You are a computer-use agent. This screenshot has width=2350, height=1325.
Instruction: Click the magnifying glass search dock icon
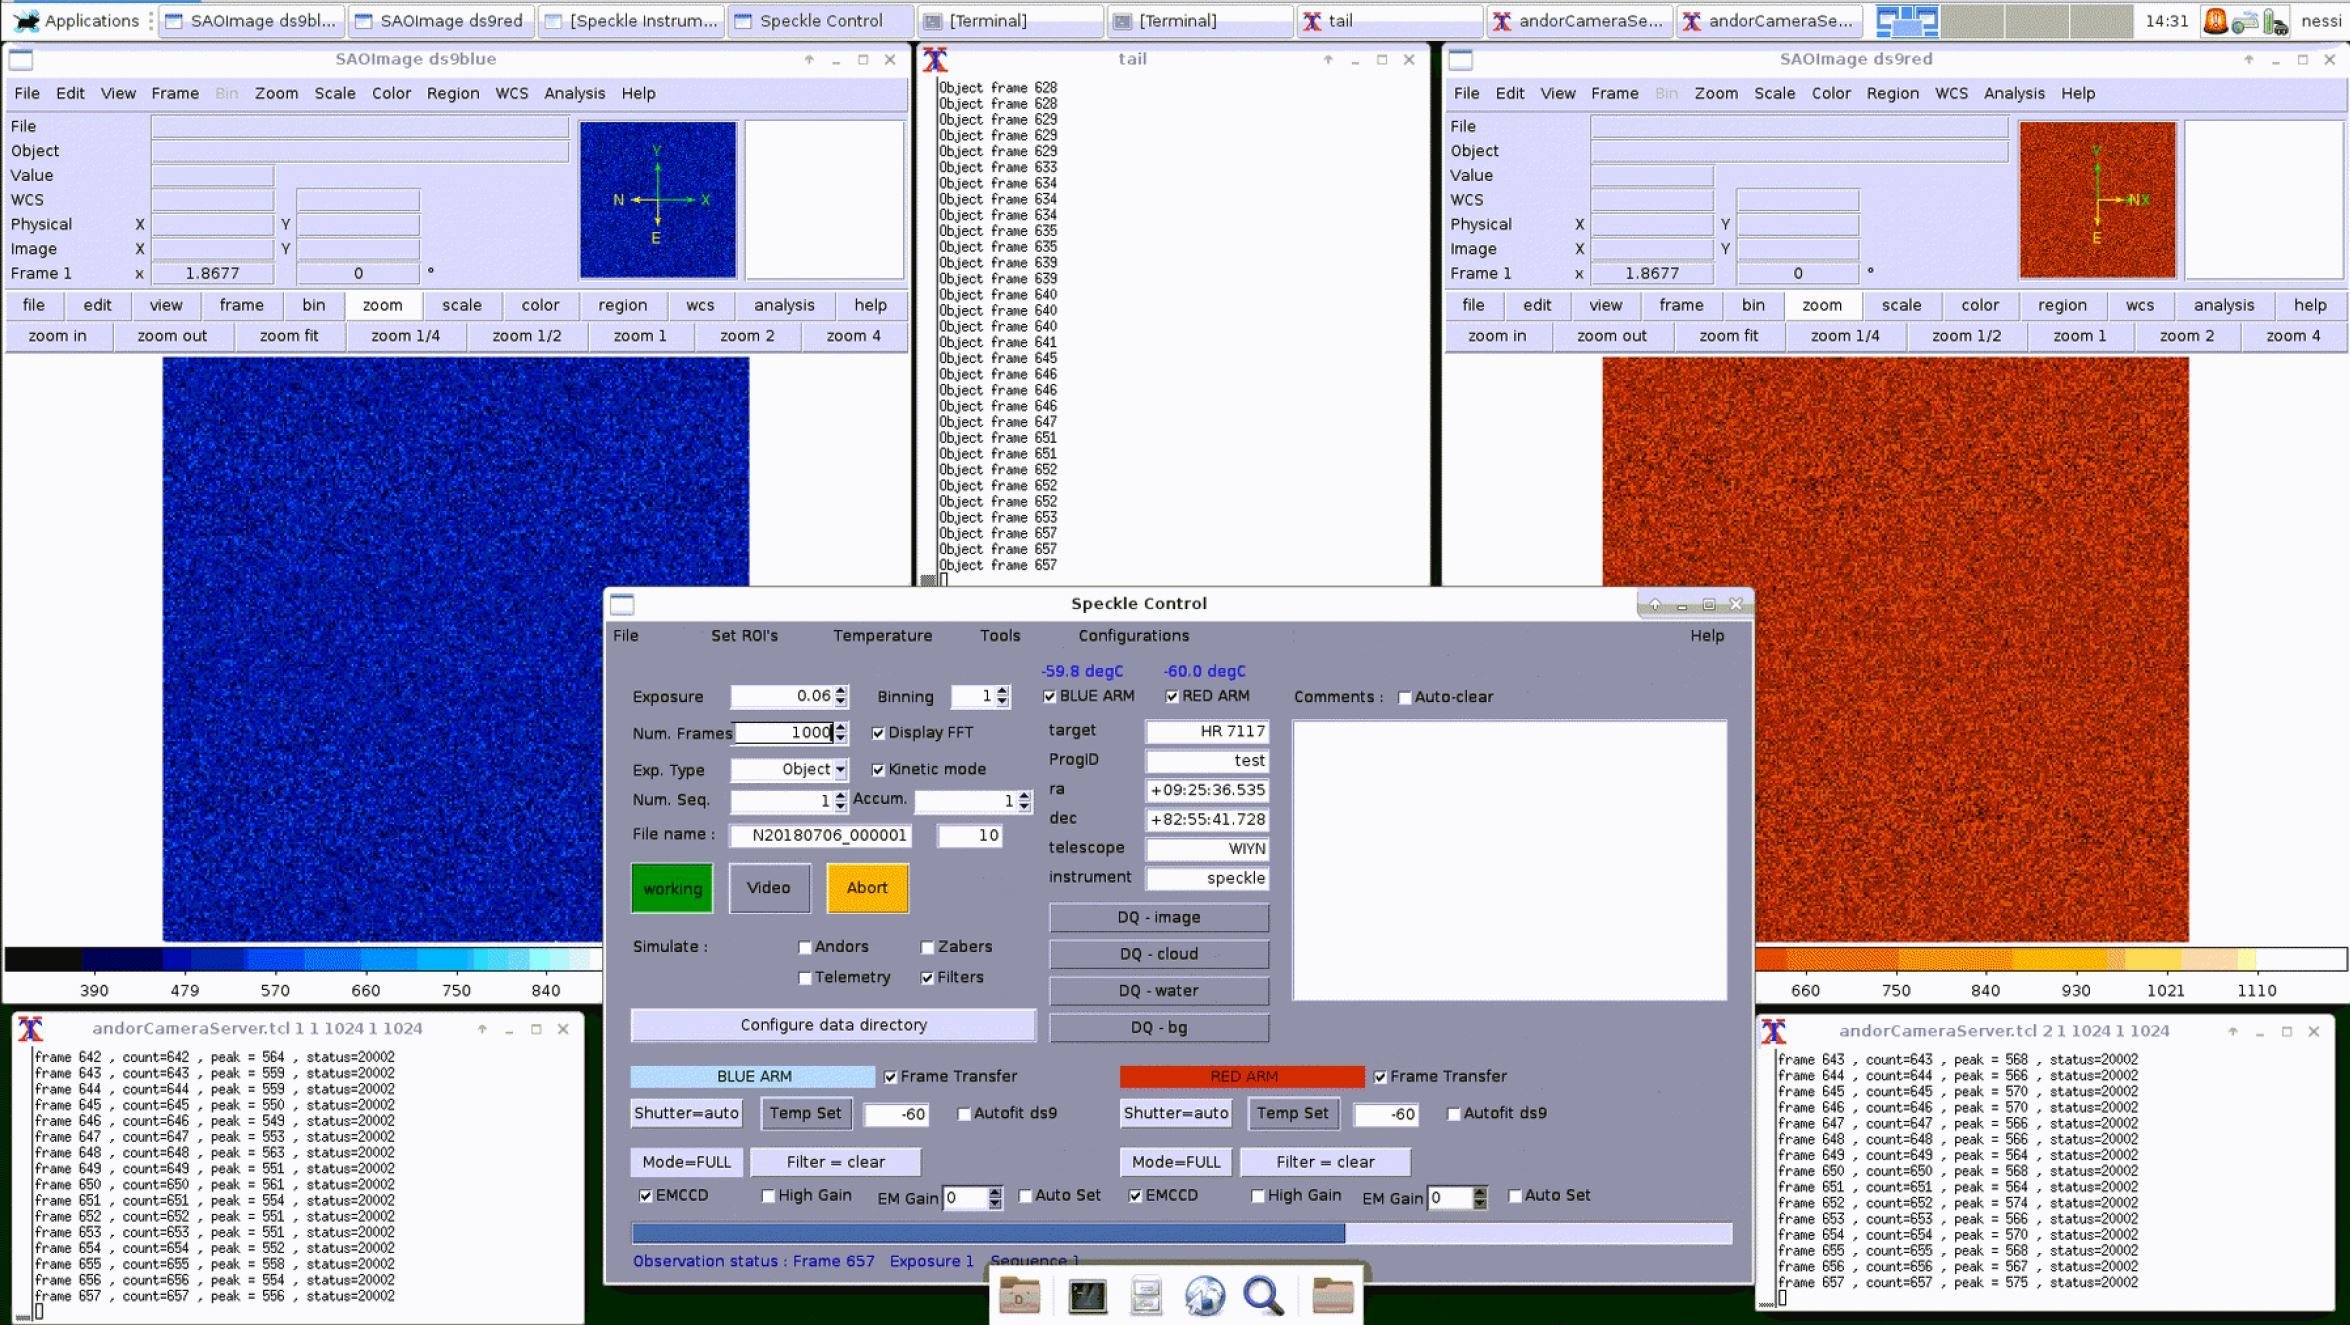coord(1263,1297)
